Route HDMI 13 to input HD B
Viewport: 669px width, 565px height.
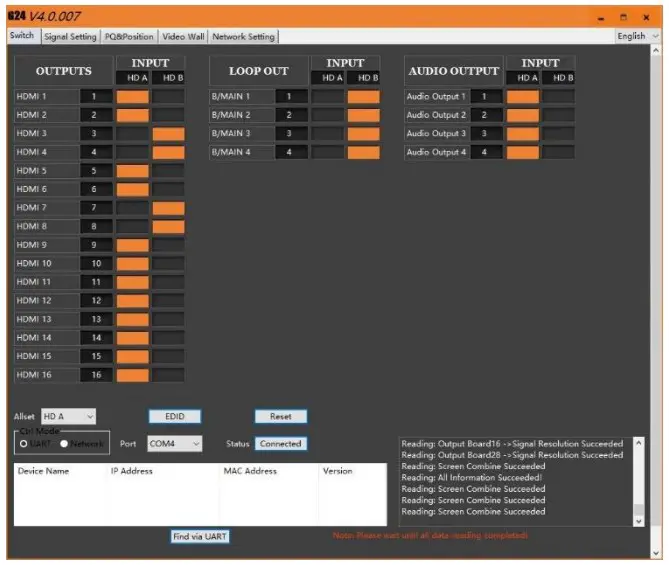[169, 319]
